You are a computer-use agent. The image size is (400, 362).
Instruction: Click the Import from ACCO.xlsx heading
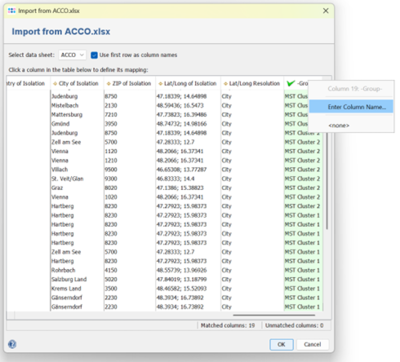[x=61, y=32]
